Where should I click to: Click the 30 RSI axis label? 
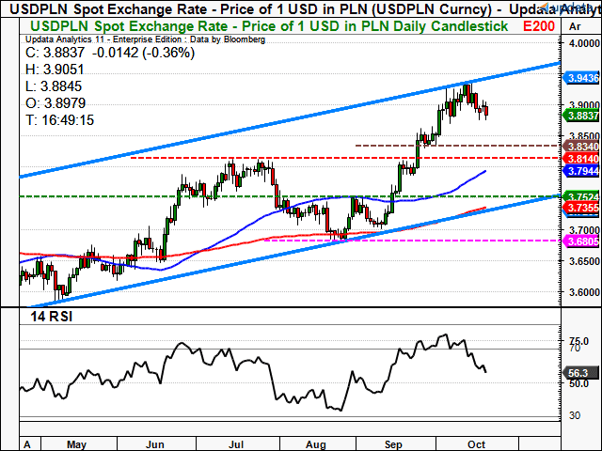tap(575, 415)
